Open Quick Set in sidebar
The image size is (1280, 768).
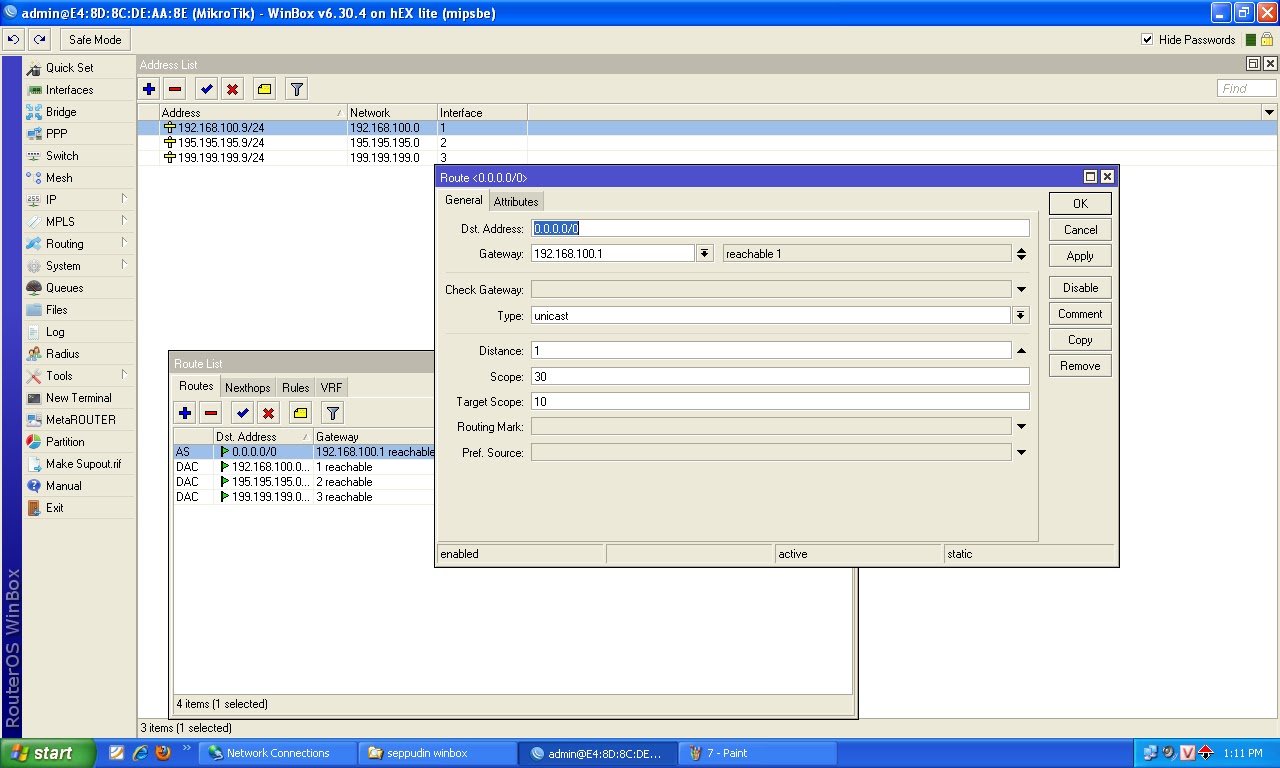click(x=79, y=68)
